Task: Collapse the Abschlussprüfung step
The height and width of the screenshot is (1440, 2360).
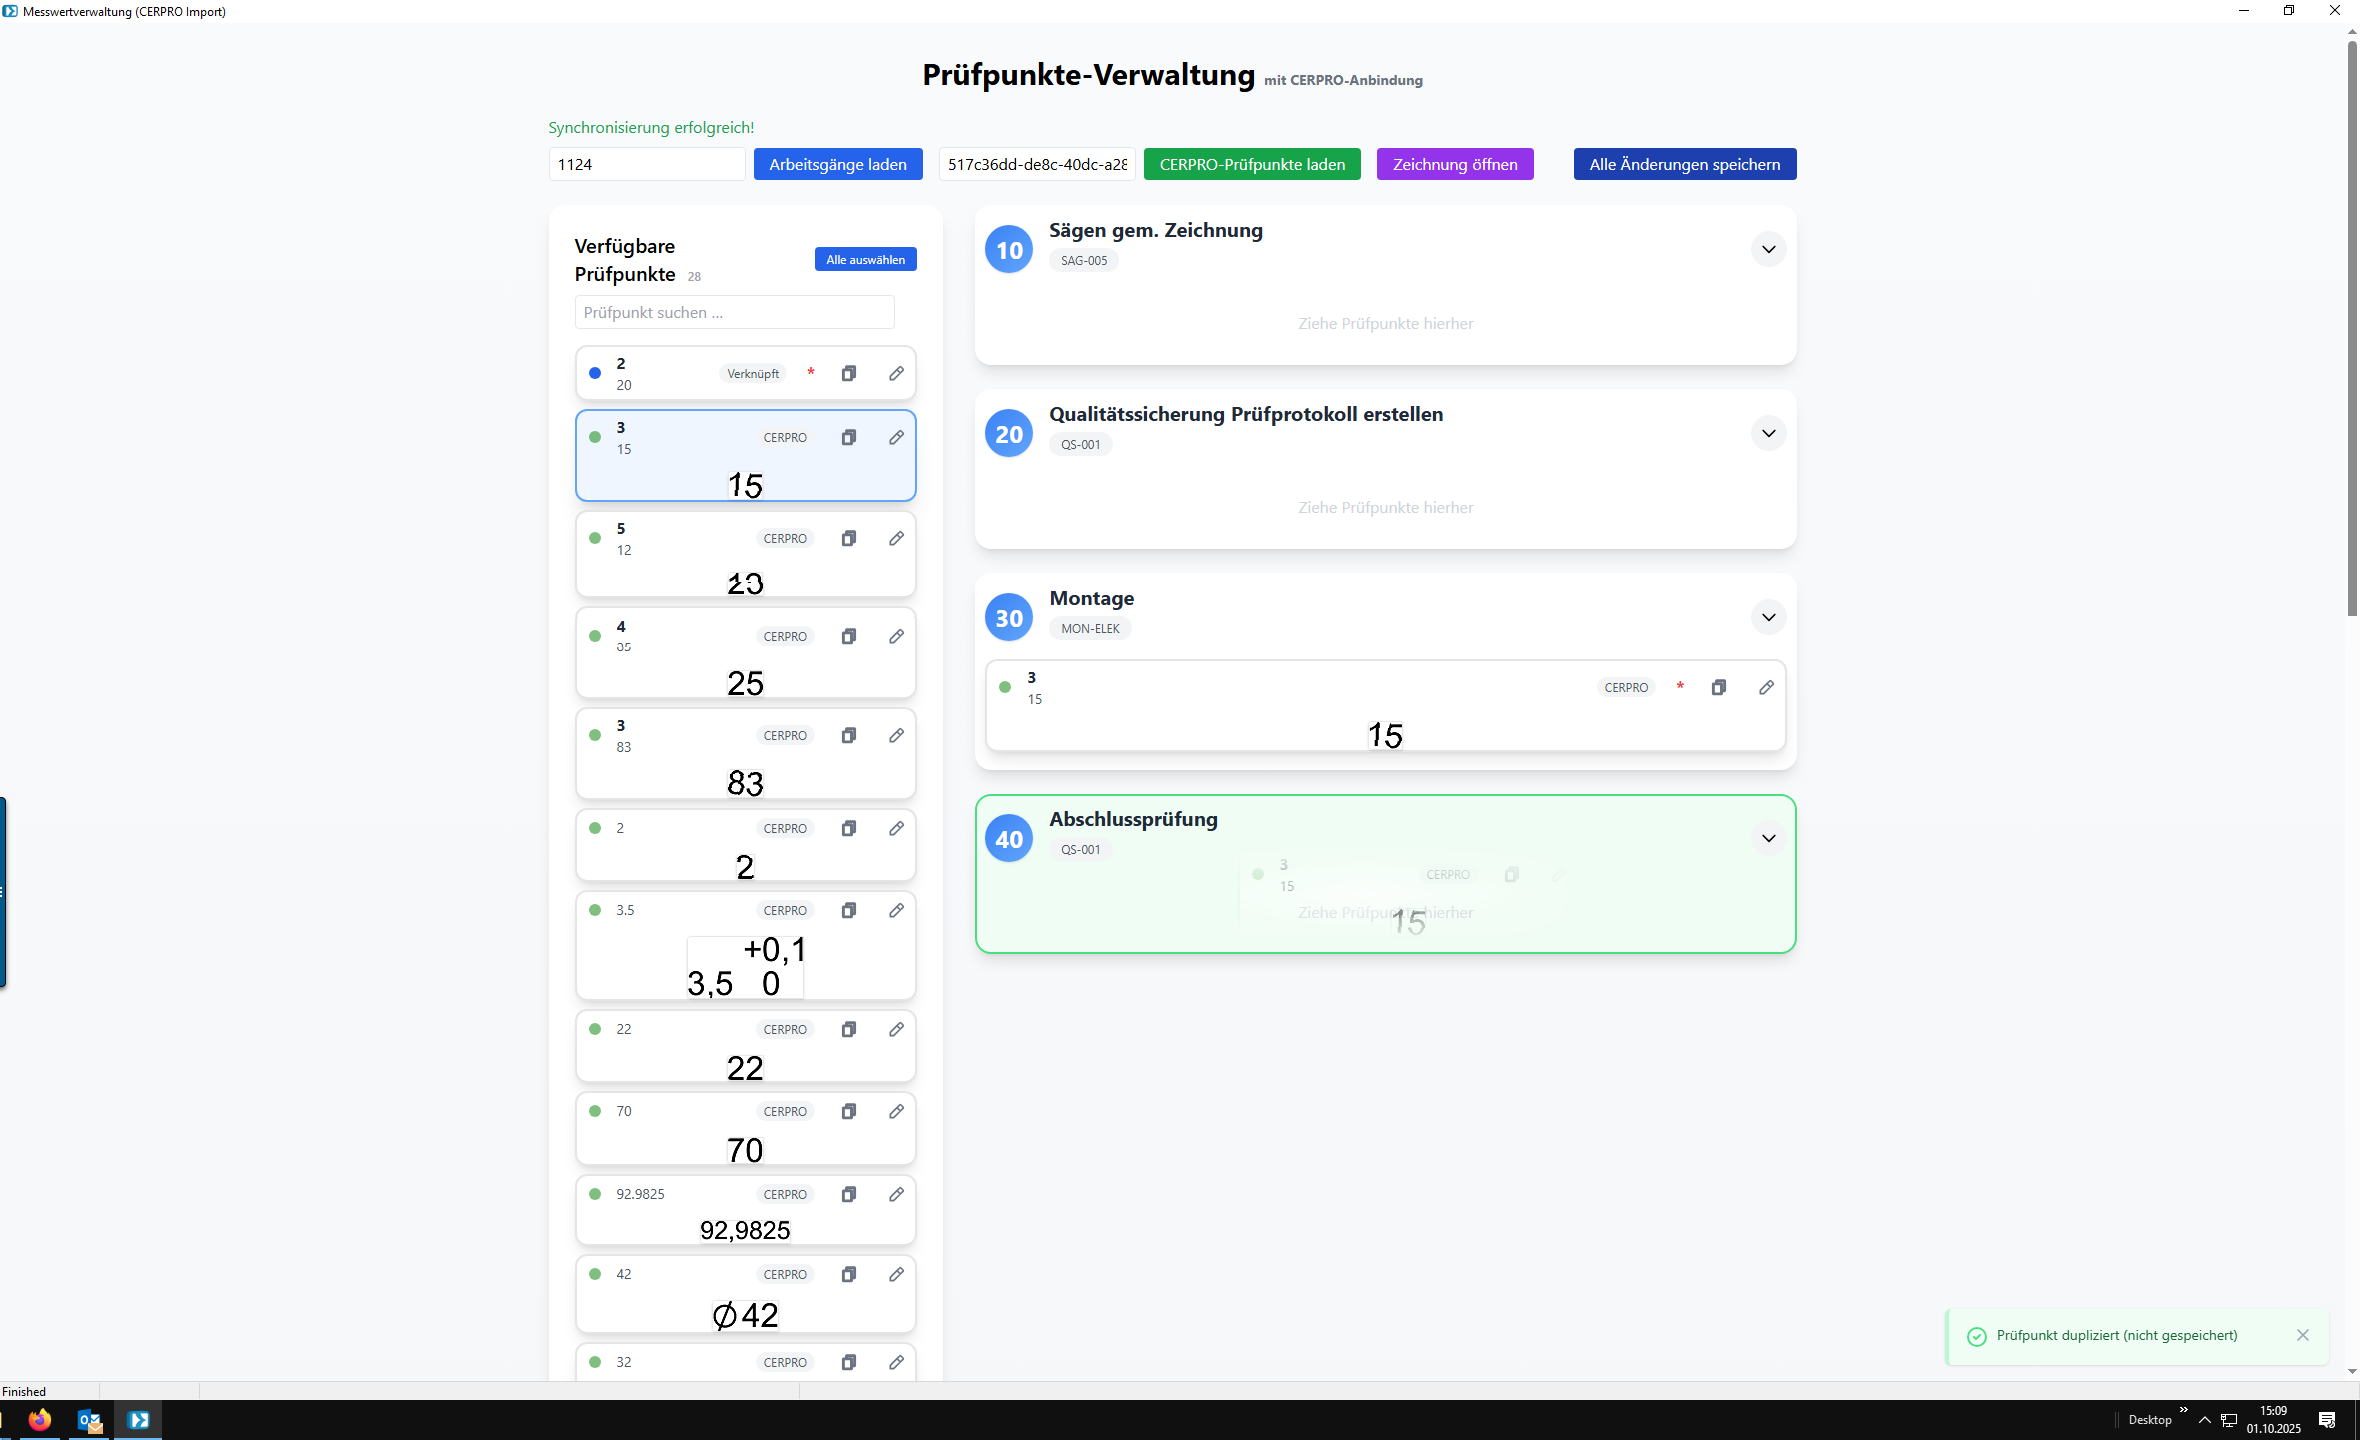Action: [x=1768, y=838]
